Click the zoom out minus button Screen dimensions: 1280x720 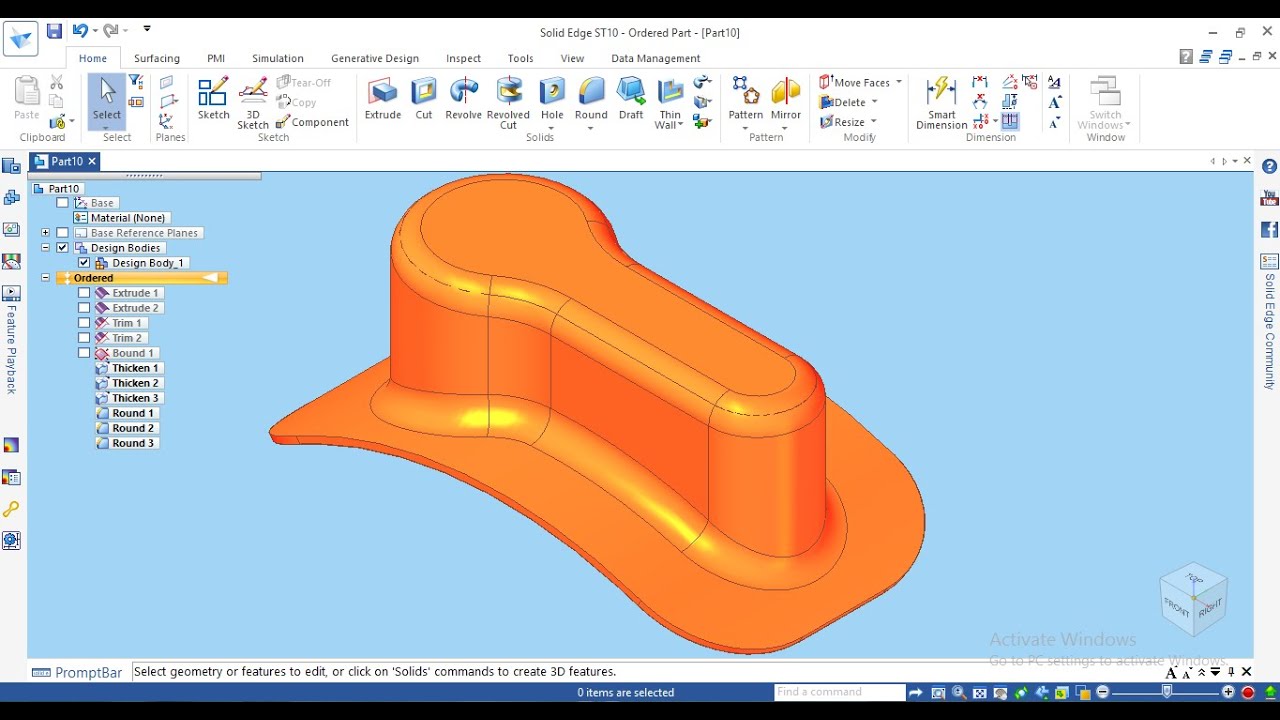point(1103,692)
